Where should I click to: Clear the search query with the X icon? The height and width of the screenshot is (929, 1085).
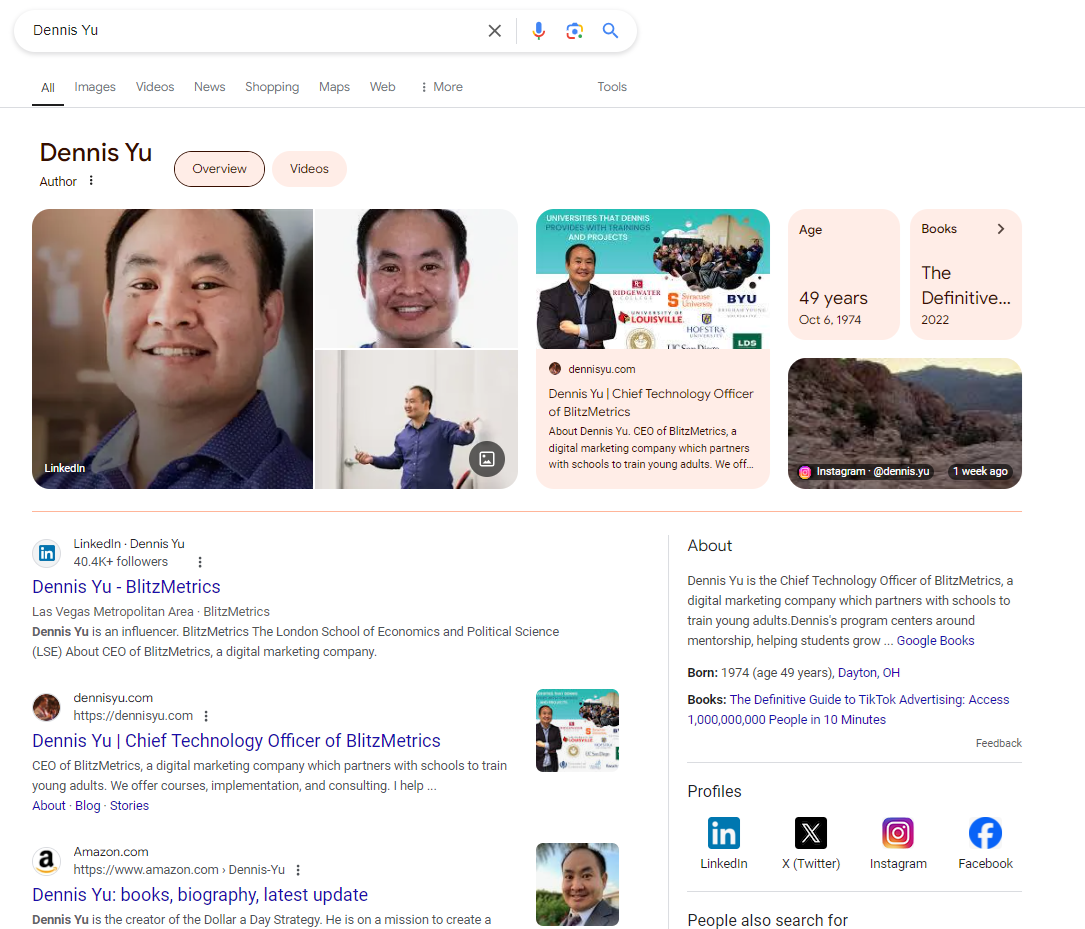494,30
